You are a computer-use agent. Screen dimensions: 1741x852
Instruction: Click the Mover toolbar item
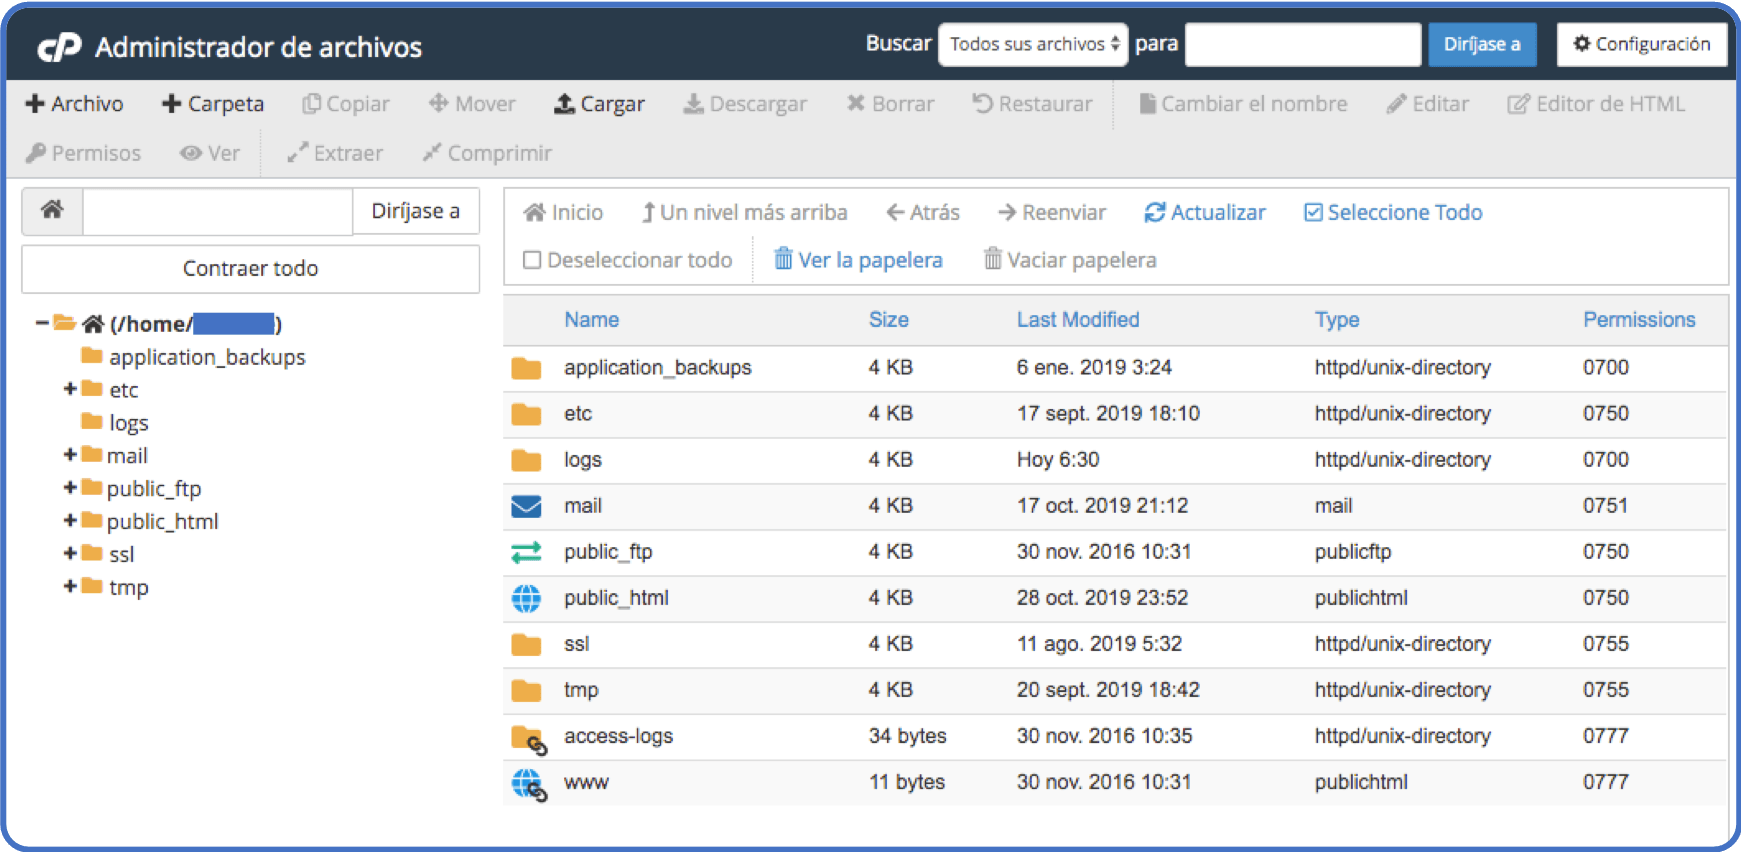click(472, 104)
